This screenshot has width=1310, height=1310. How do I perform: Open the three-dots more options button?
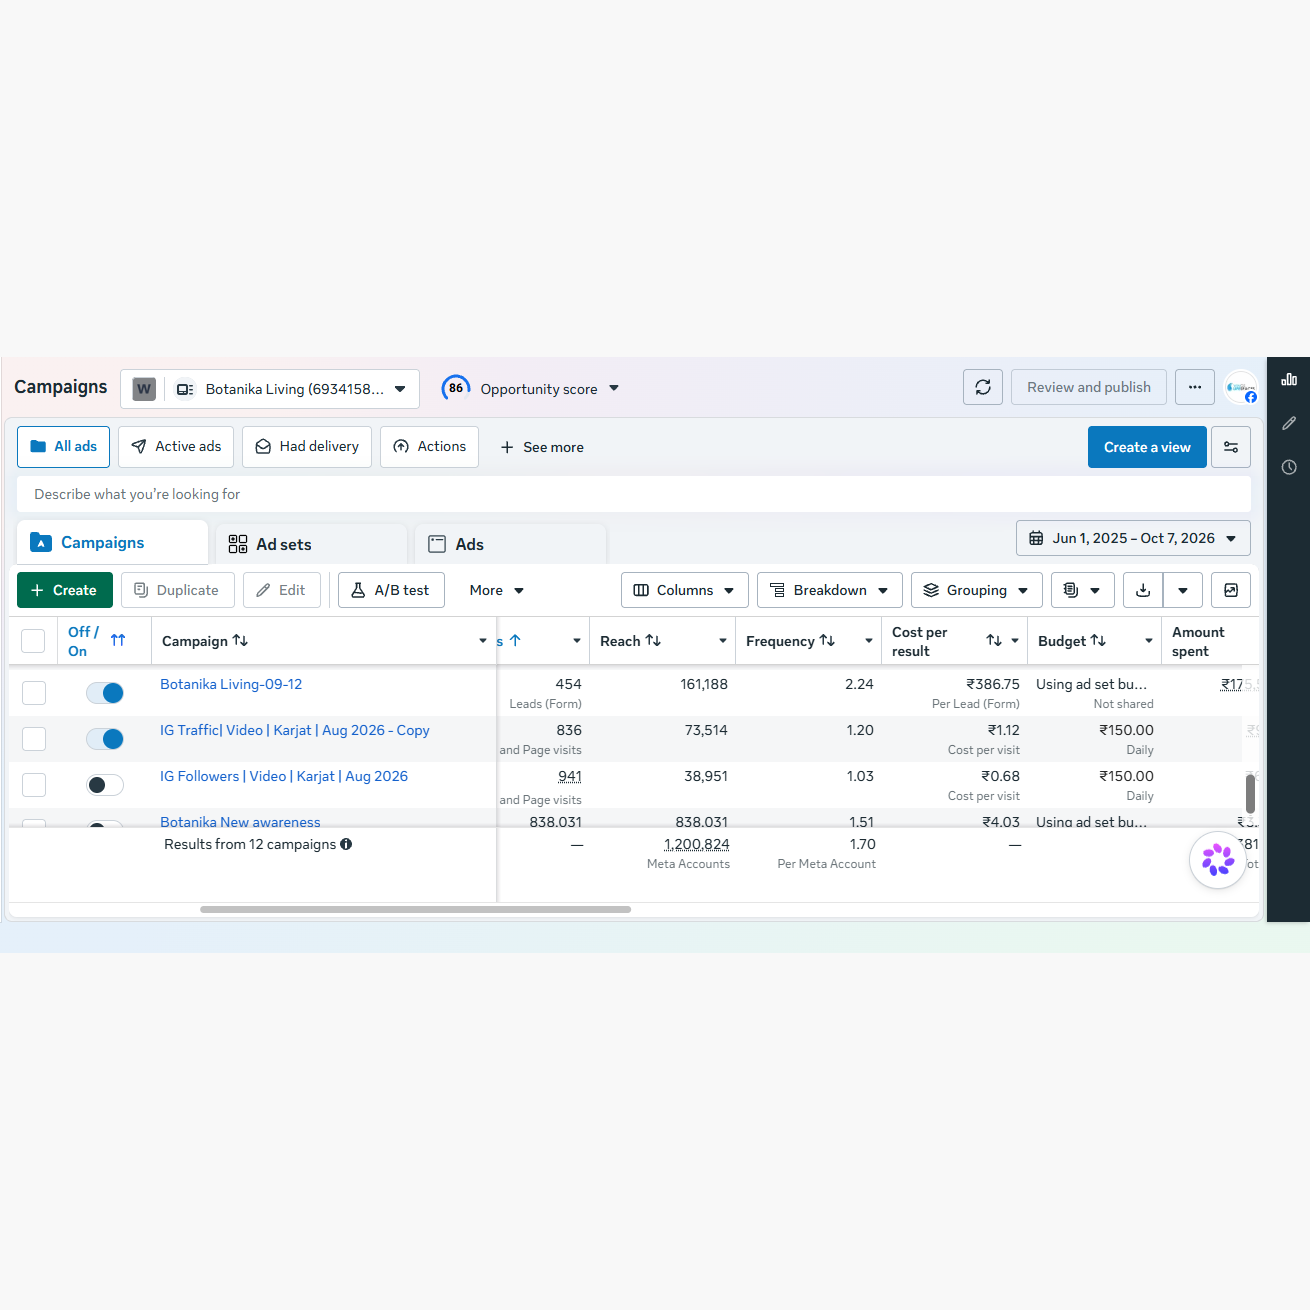[x=1195, y=387]
